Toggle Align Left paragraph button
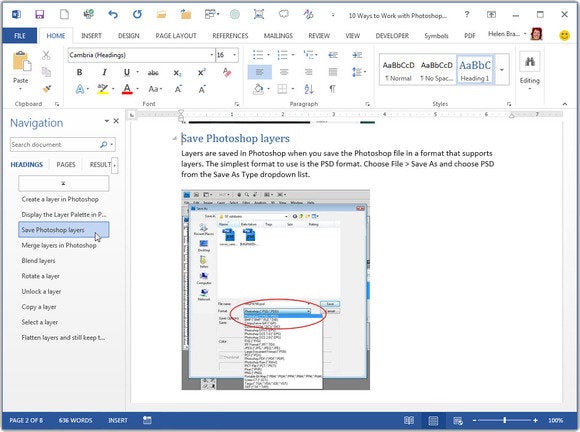The height and width of the screenshot is (432, 580). 259,72
